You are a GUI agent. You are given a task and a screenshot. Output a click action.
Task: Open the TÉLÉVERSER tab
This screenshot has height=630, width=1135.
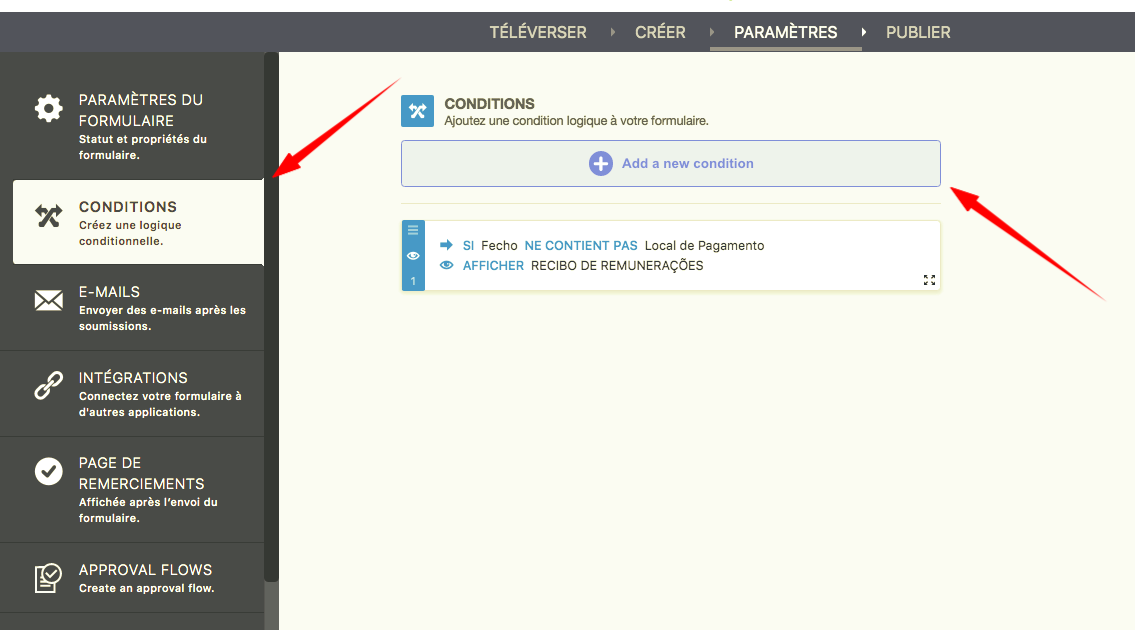pos(538,33)
